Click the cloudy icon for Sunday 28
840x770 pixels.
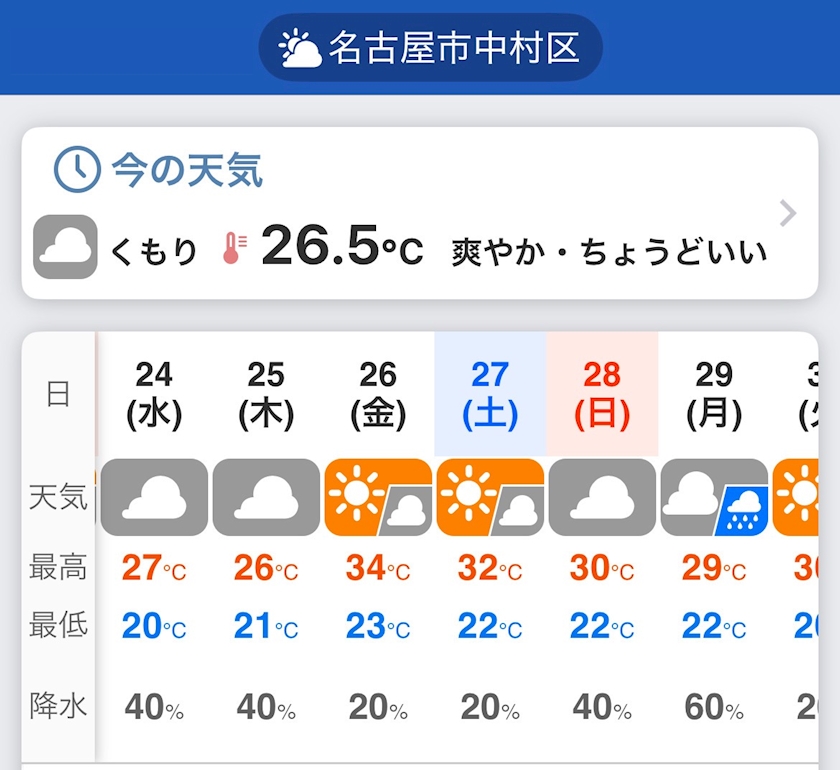[x=602, y=497]
